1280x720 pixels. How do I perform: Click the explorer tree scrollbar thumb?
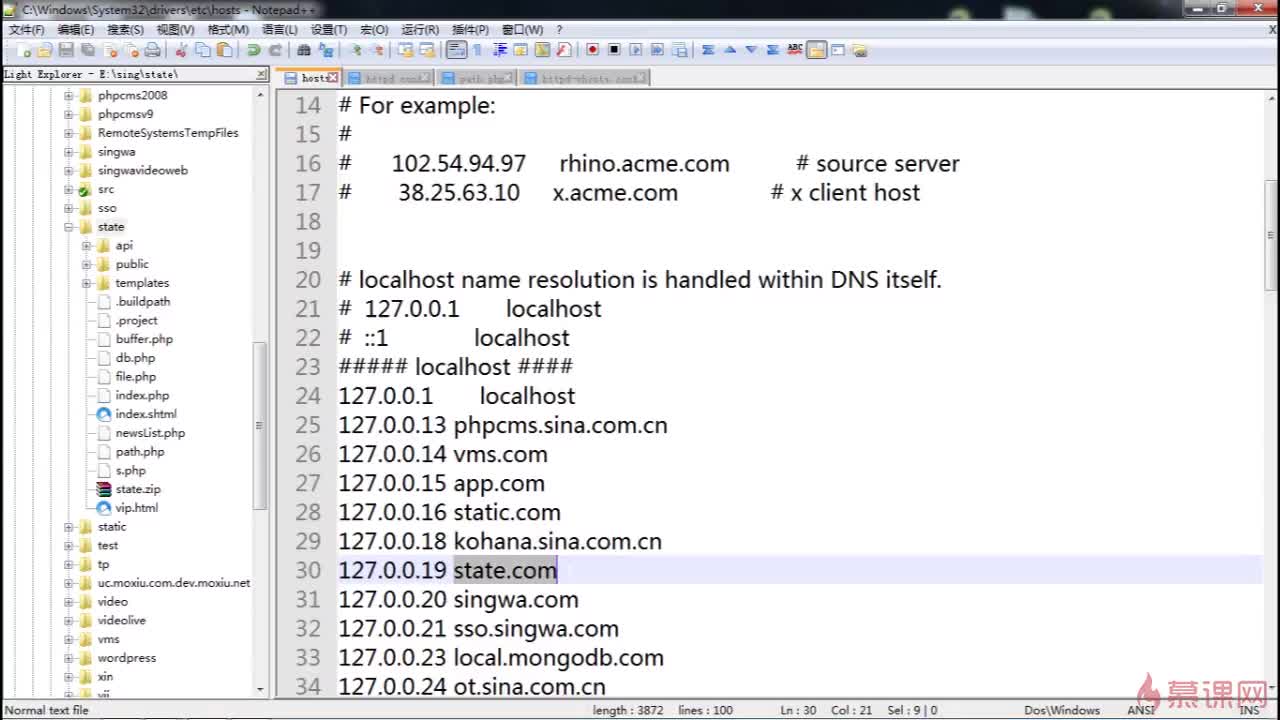[x=260, y=425]
